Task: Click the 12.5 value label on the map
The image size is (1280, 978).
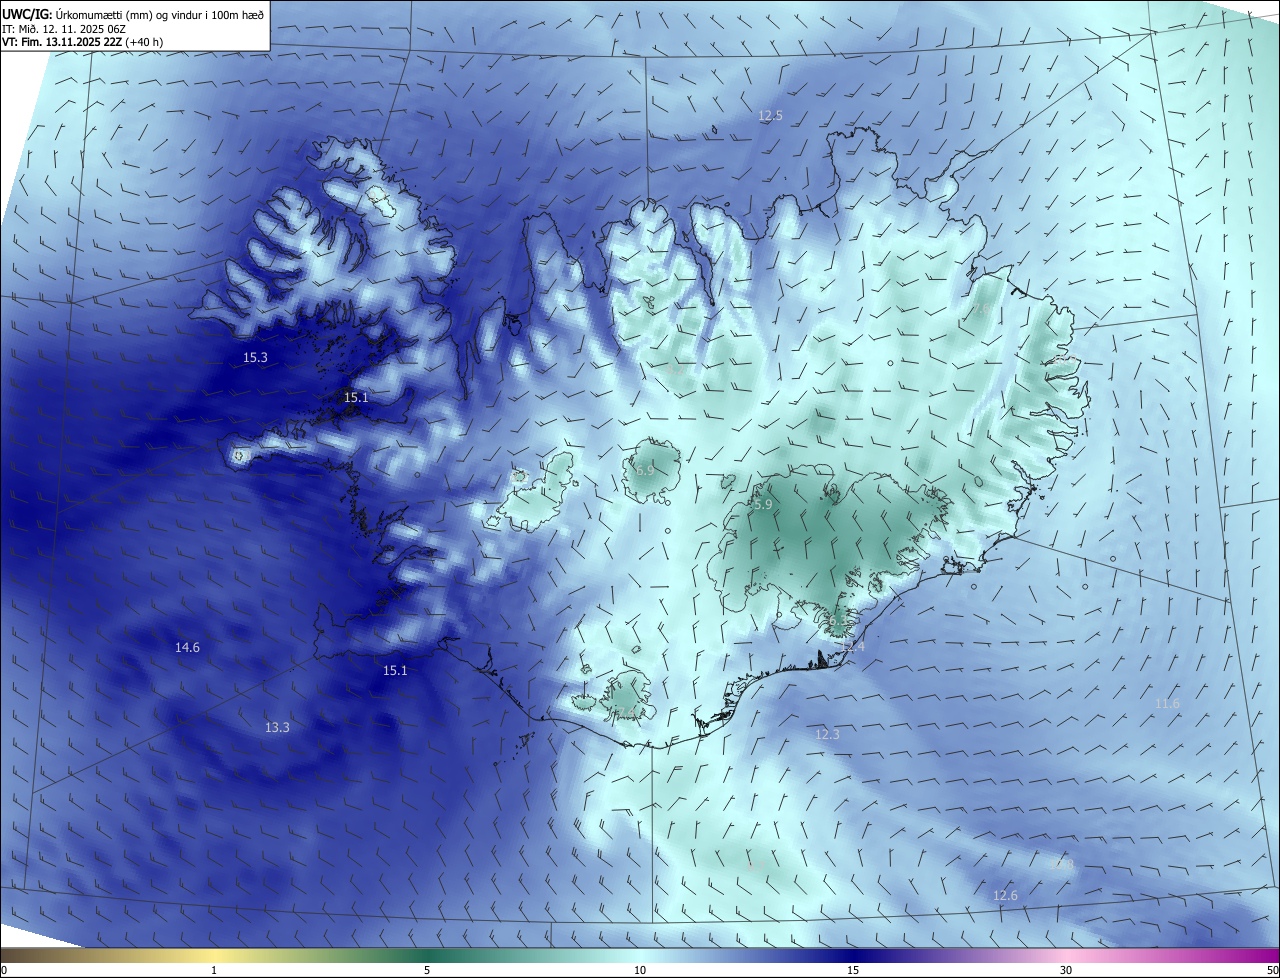Action: pyautogui.click(x=770, y=116)
